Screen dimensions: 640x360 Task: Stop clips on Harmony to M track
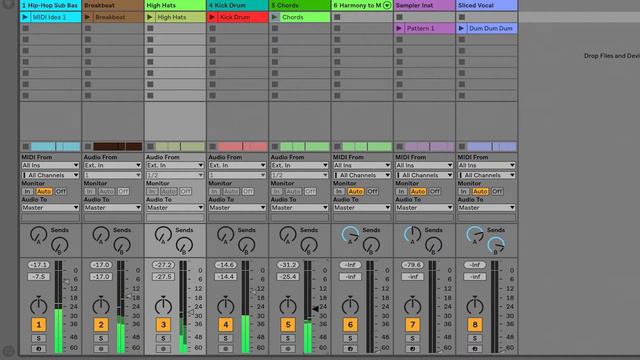337,147
